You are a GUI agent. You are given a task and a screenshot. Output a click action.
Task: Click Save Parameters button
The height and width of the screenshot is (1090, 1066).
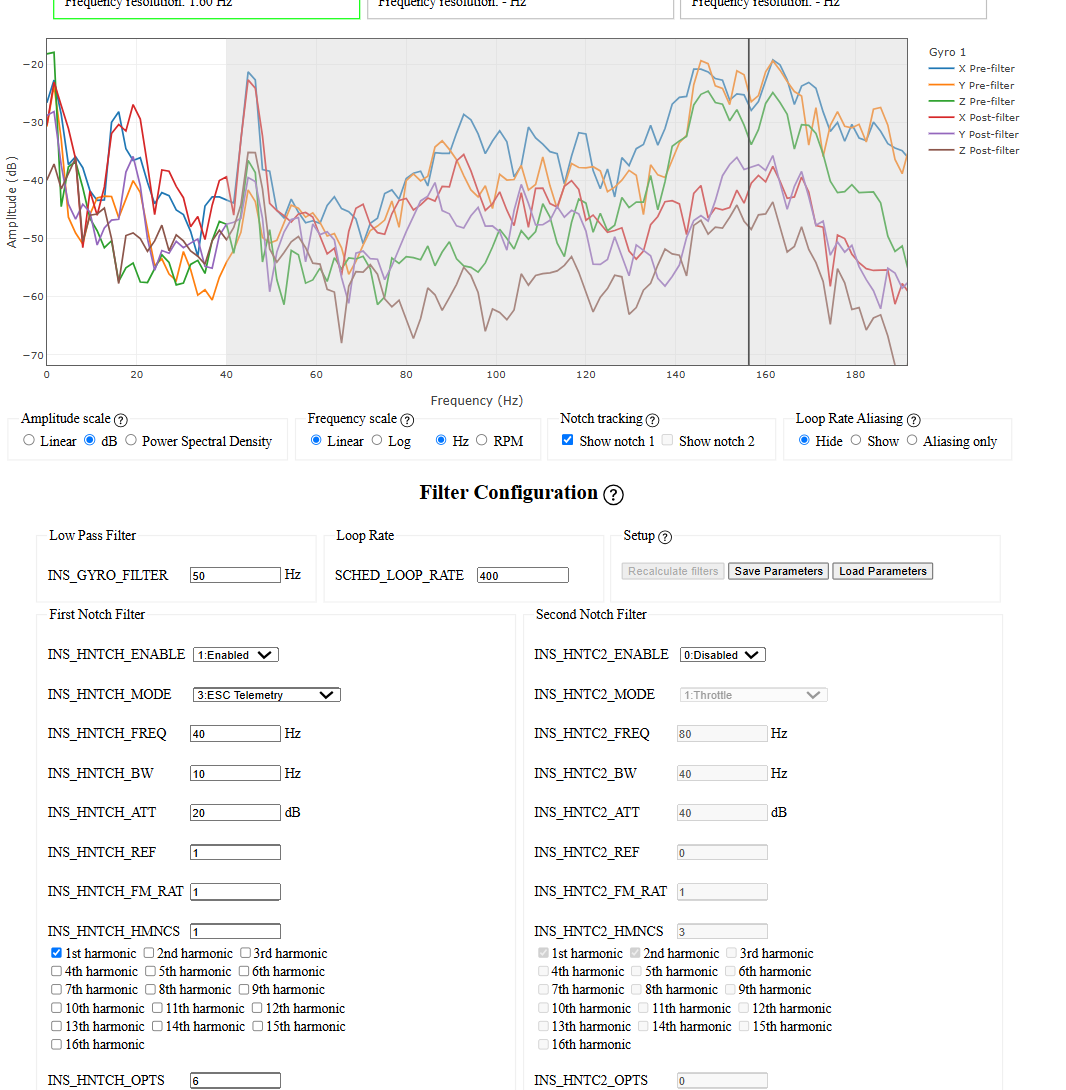778,571
